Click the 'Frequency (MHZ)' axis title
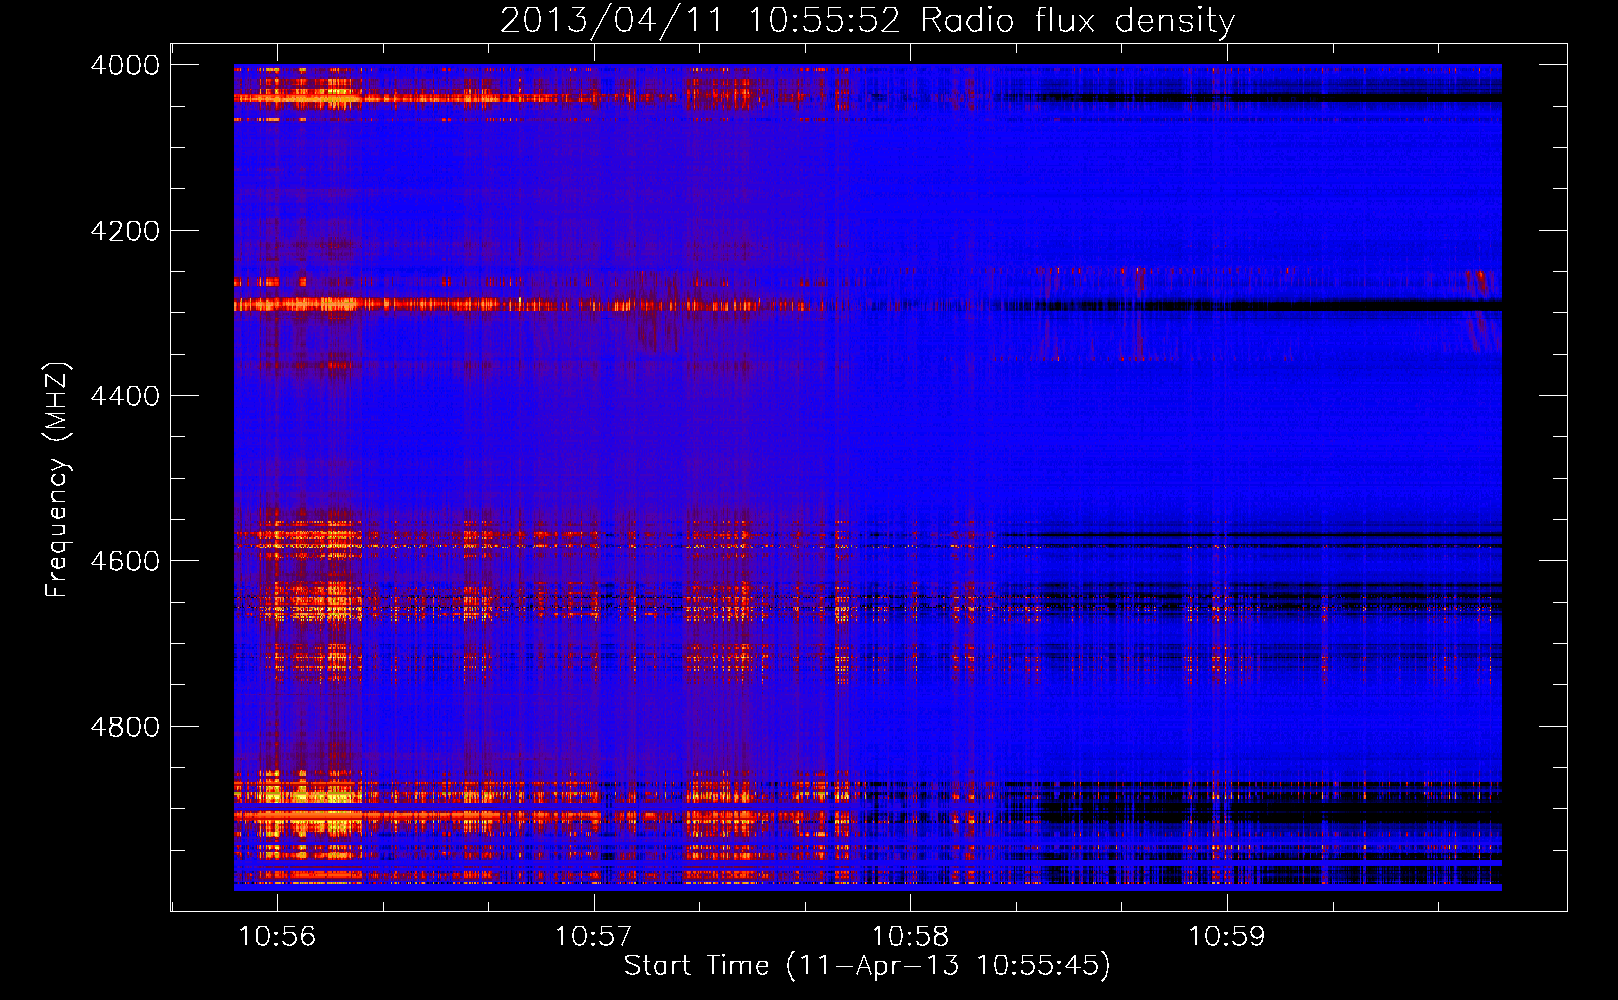Screen dimensions: 1618x1000 pyautogui.click(x=58, y=480)
